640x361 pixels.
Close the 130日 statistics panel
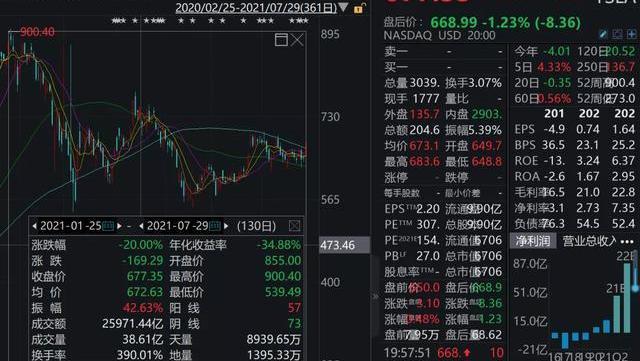(294, 226)
